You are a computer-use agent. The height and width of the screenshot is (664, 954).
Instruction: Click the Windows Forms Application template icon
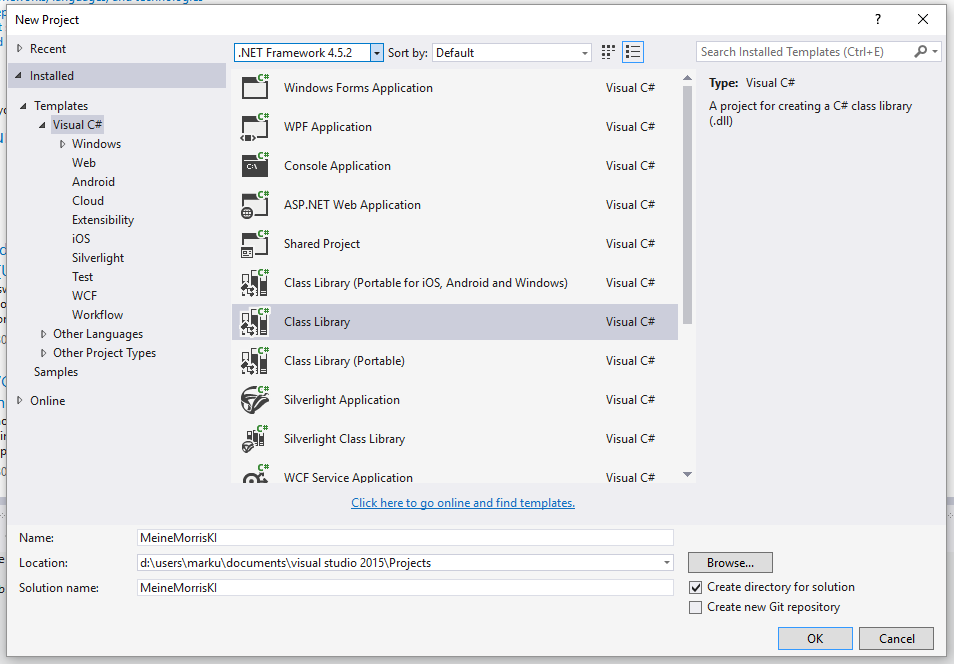click(x=256, y=88)
